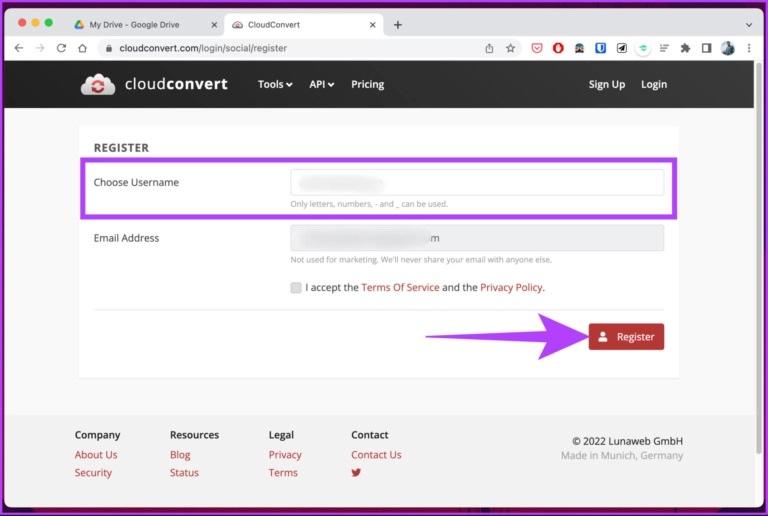This screenshot has height=516, width=768.
Task: Open the Bitwarden shield extension icon
Action: (x=600, y=48)
